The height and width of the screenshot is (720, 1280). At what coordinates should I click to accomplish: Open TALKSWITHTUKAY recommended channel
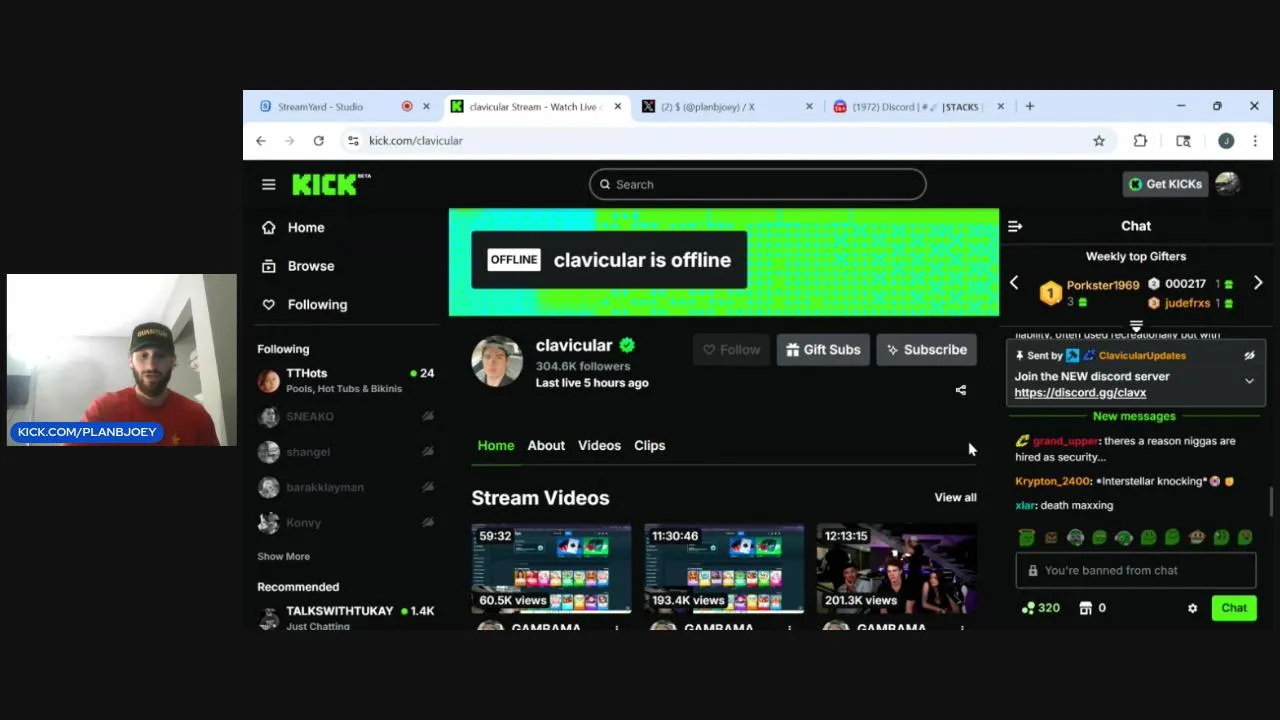tap(346, 617)
